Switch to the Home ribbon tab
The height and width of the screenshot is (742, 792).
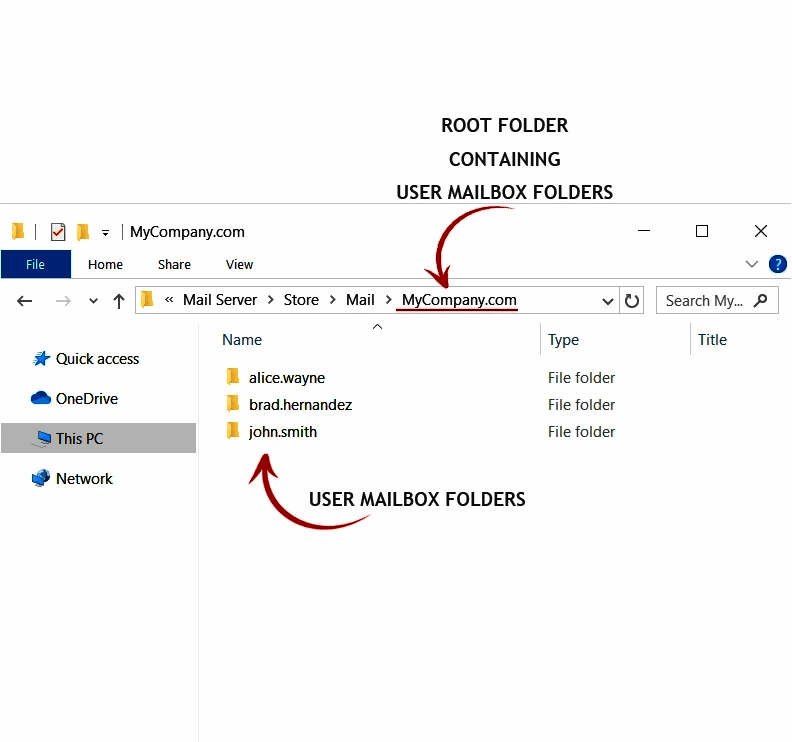click(105, 265)
